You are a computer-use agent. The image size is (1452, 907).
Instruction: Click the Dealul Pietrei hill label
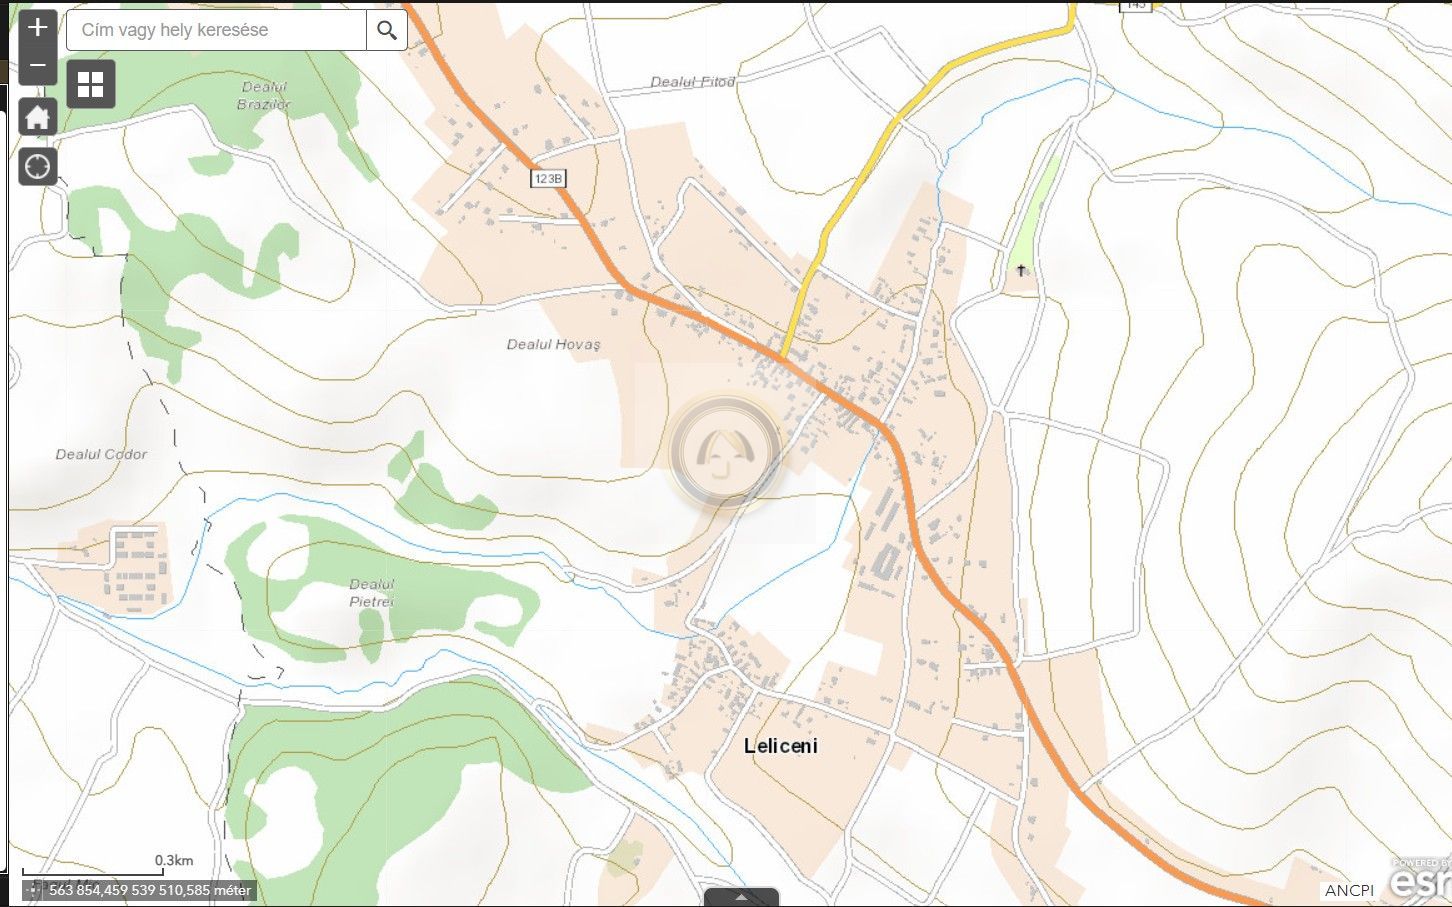pos(371,592)
